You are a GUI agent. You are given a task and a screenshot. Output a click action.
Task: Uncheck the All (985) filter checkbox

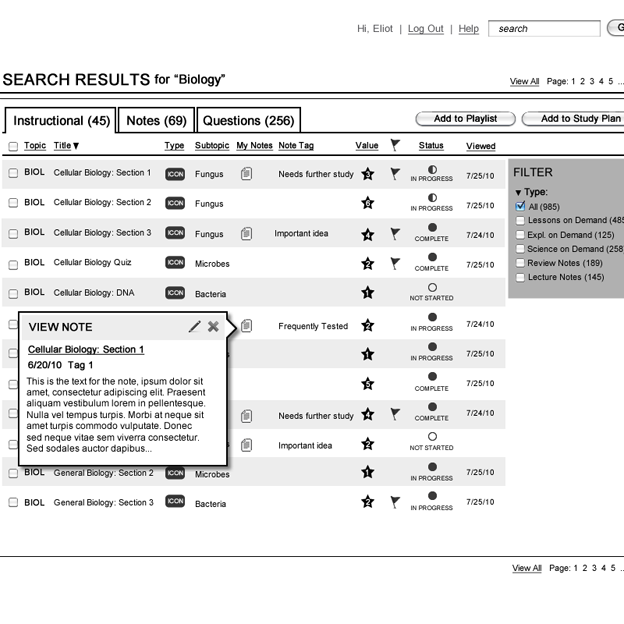pyautogui.click(x=520, y=207)
